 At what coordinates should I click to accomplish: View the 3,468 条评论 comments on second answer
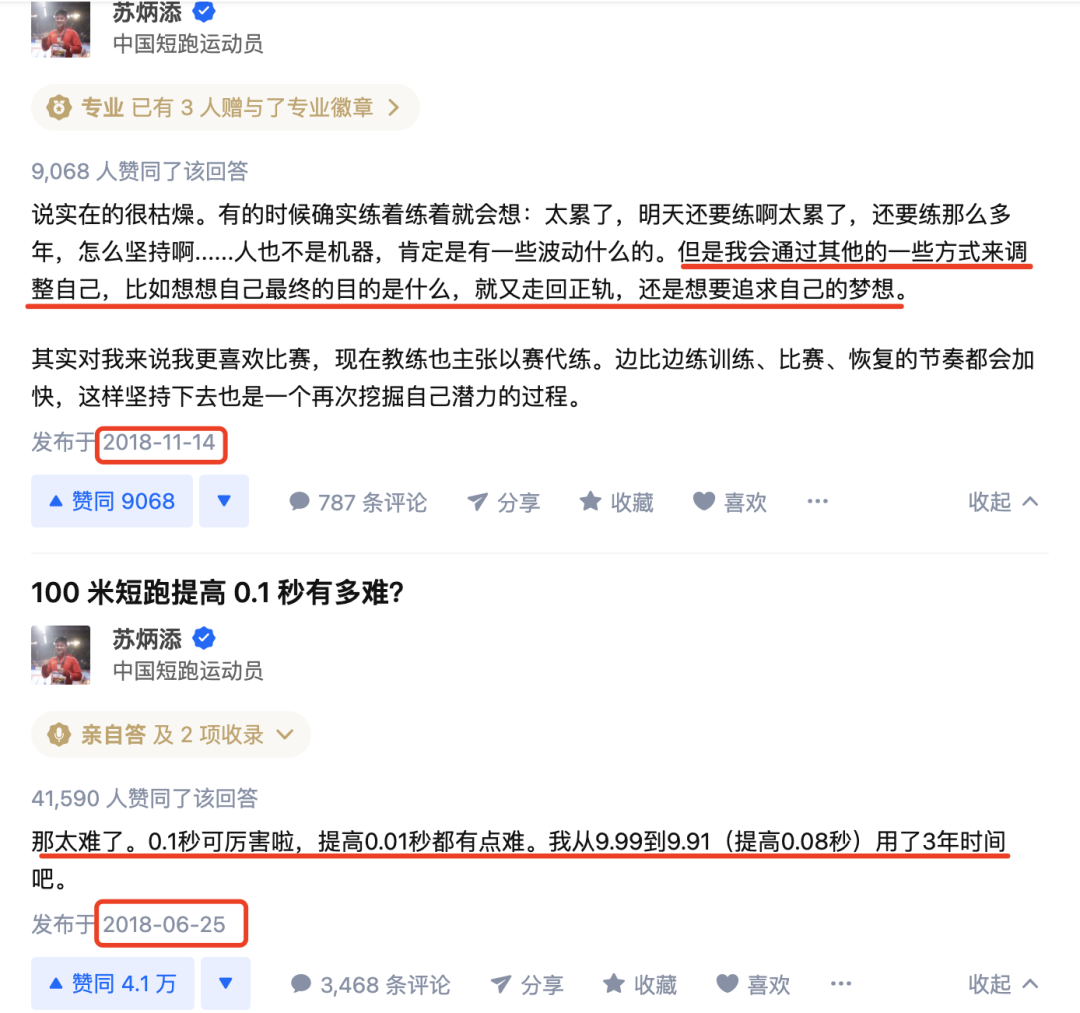tap(371, 985)
